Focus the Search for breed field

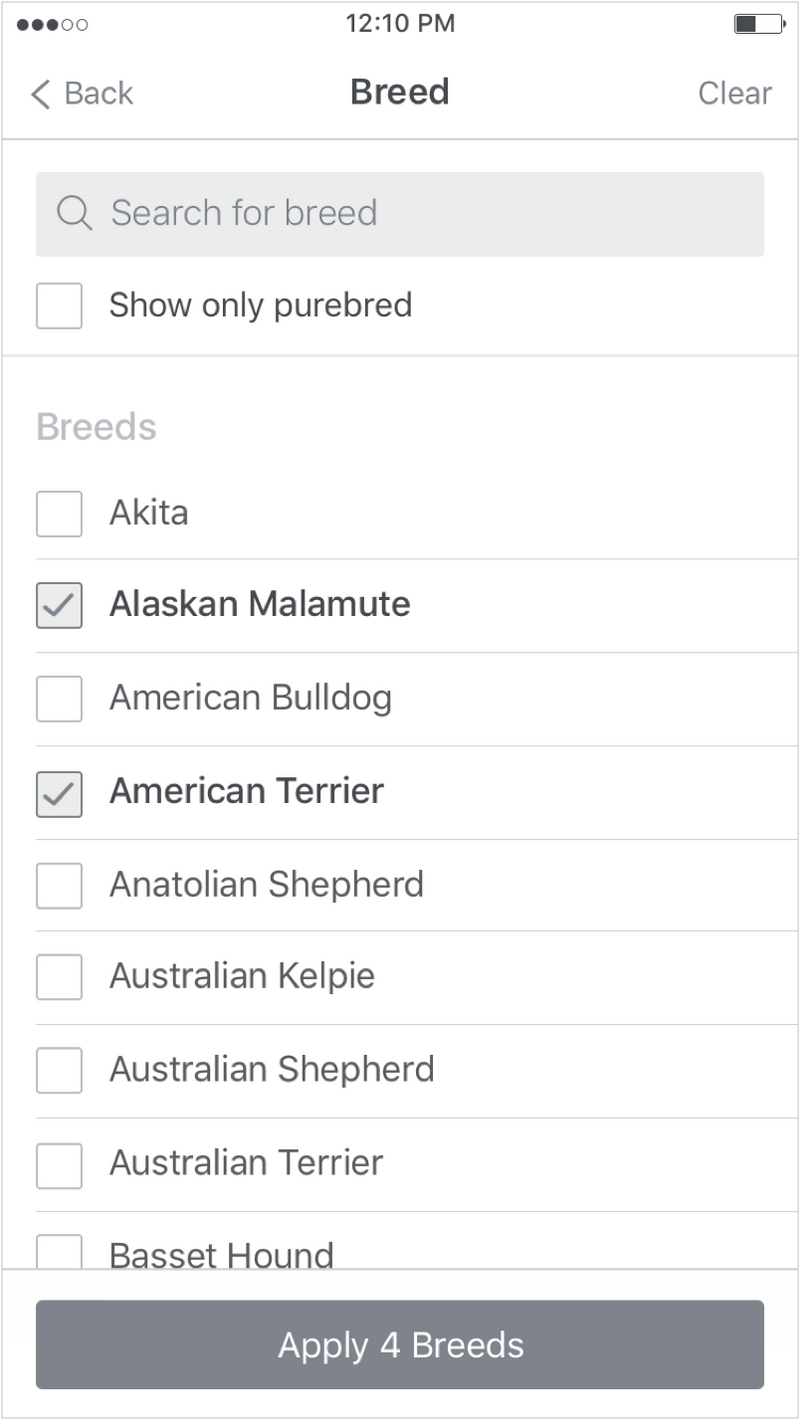coord(420,213)
